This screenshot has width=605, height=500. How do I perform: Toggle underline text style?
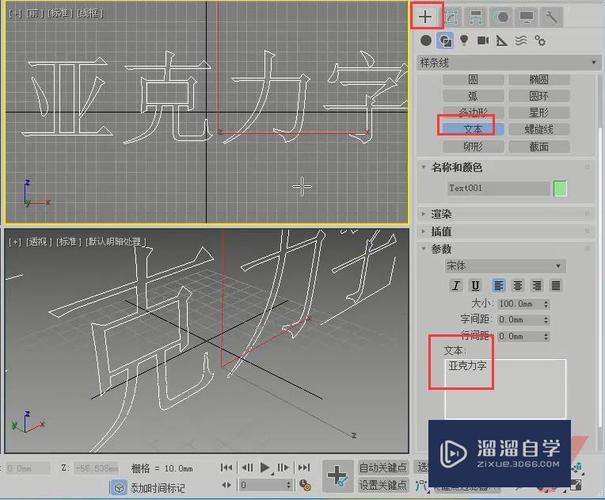point(475,285)
